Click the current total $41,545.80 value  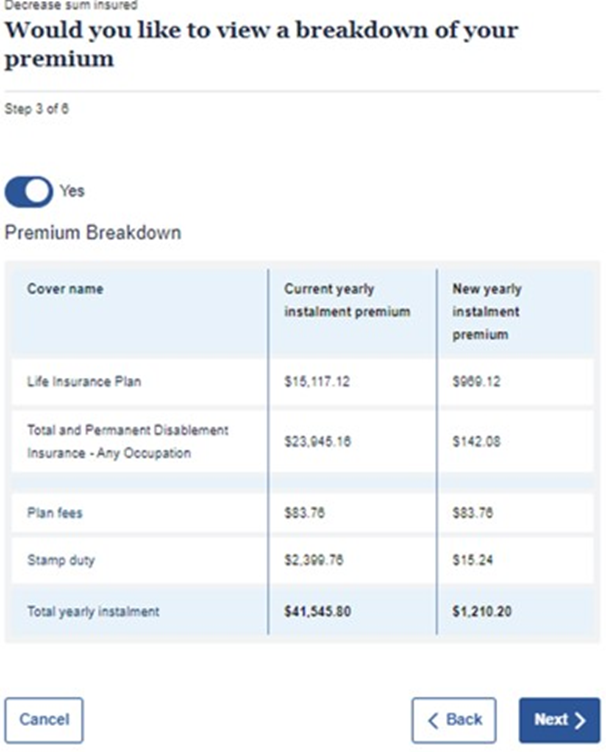pos(317,611)
